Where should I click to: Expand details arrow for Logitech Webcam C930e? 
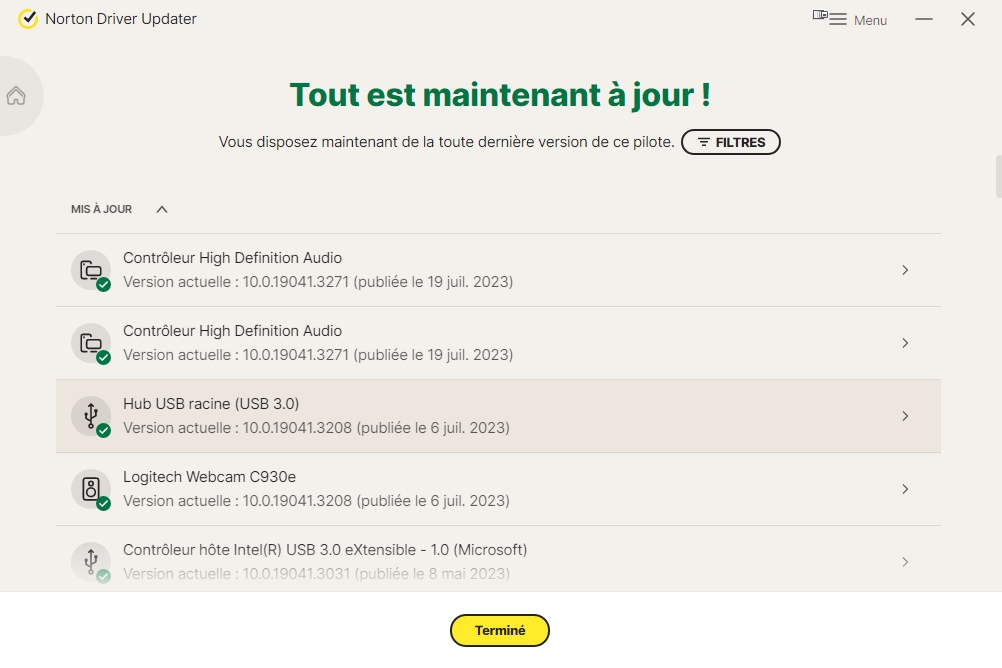click(905, 489)
